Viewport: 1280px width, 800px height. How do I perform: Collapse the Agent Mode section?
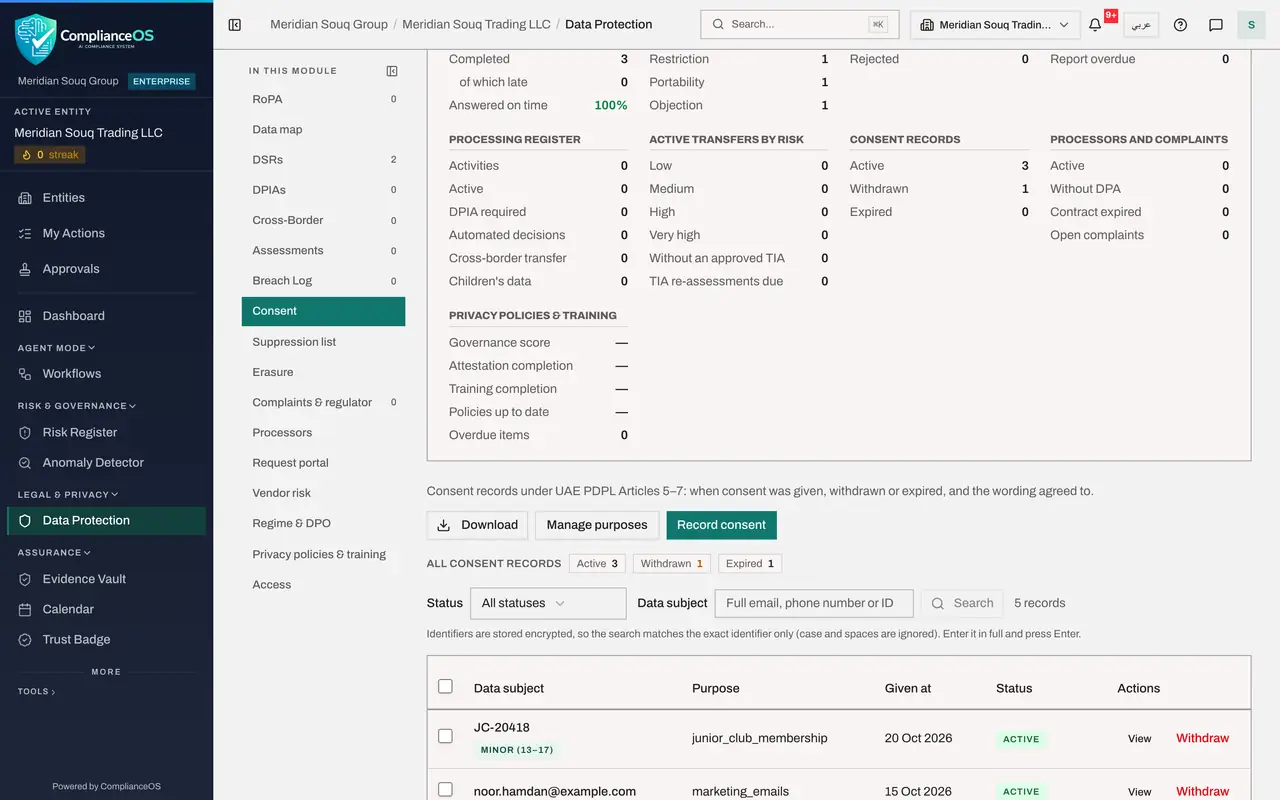[57, 348]
